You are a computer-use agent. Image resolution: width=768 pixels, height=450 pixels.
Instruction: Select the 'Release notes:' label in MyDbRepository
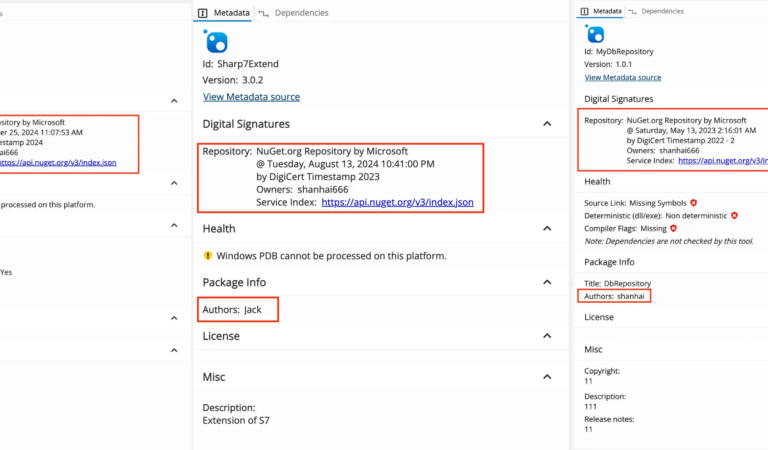click(x=609, y=419)
